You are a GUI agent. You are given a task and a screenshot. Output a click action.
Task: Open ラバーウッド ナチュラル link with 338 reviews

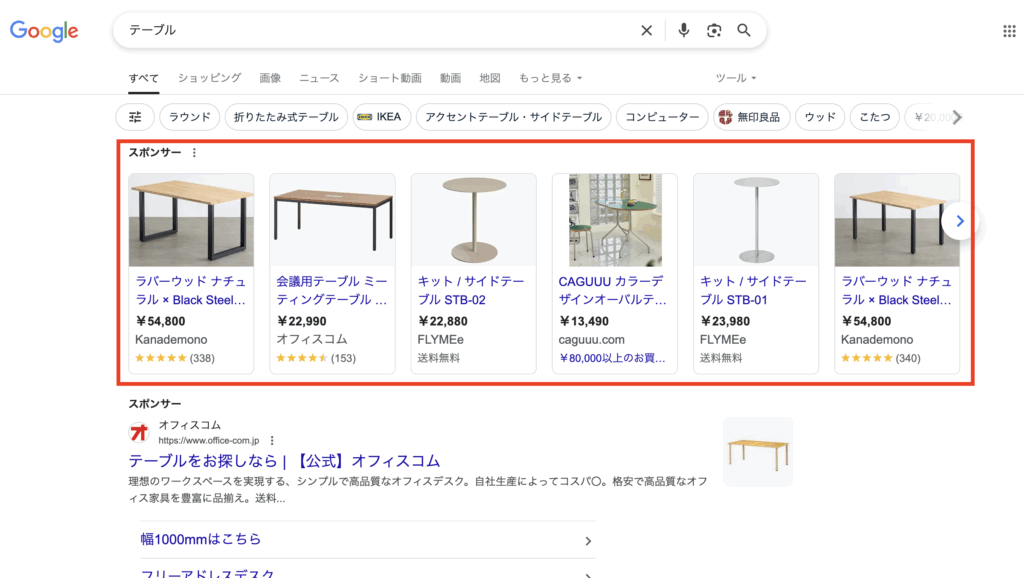tap(191, 291)
